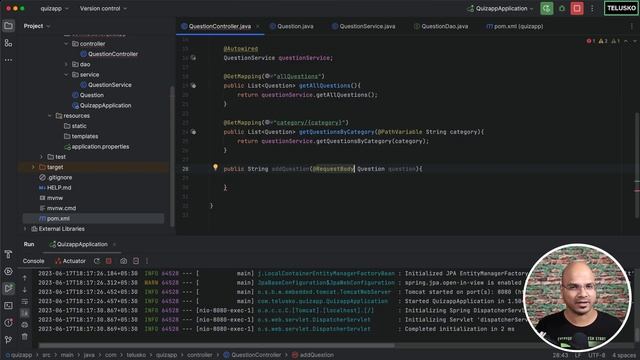Image resolution: width=640 pixels, height=360 pixels.
Task: Click UTF-8 encoding in status bar
Action: [x=596, y=356]
